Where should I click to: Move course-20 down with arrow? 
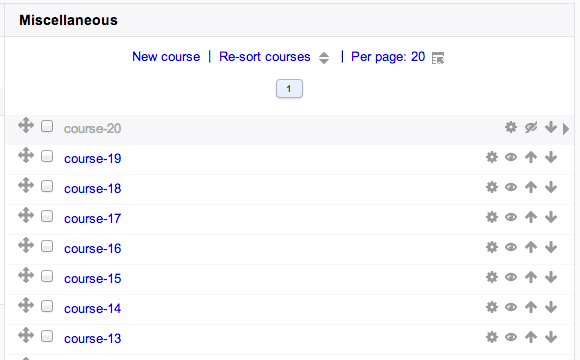pos(551,127)
